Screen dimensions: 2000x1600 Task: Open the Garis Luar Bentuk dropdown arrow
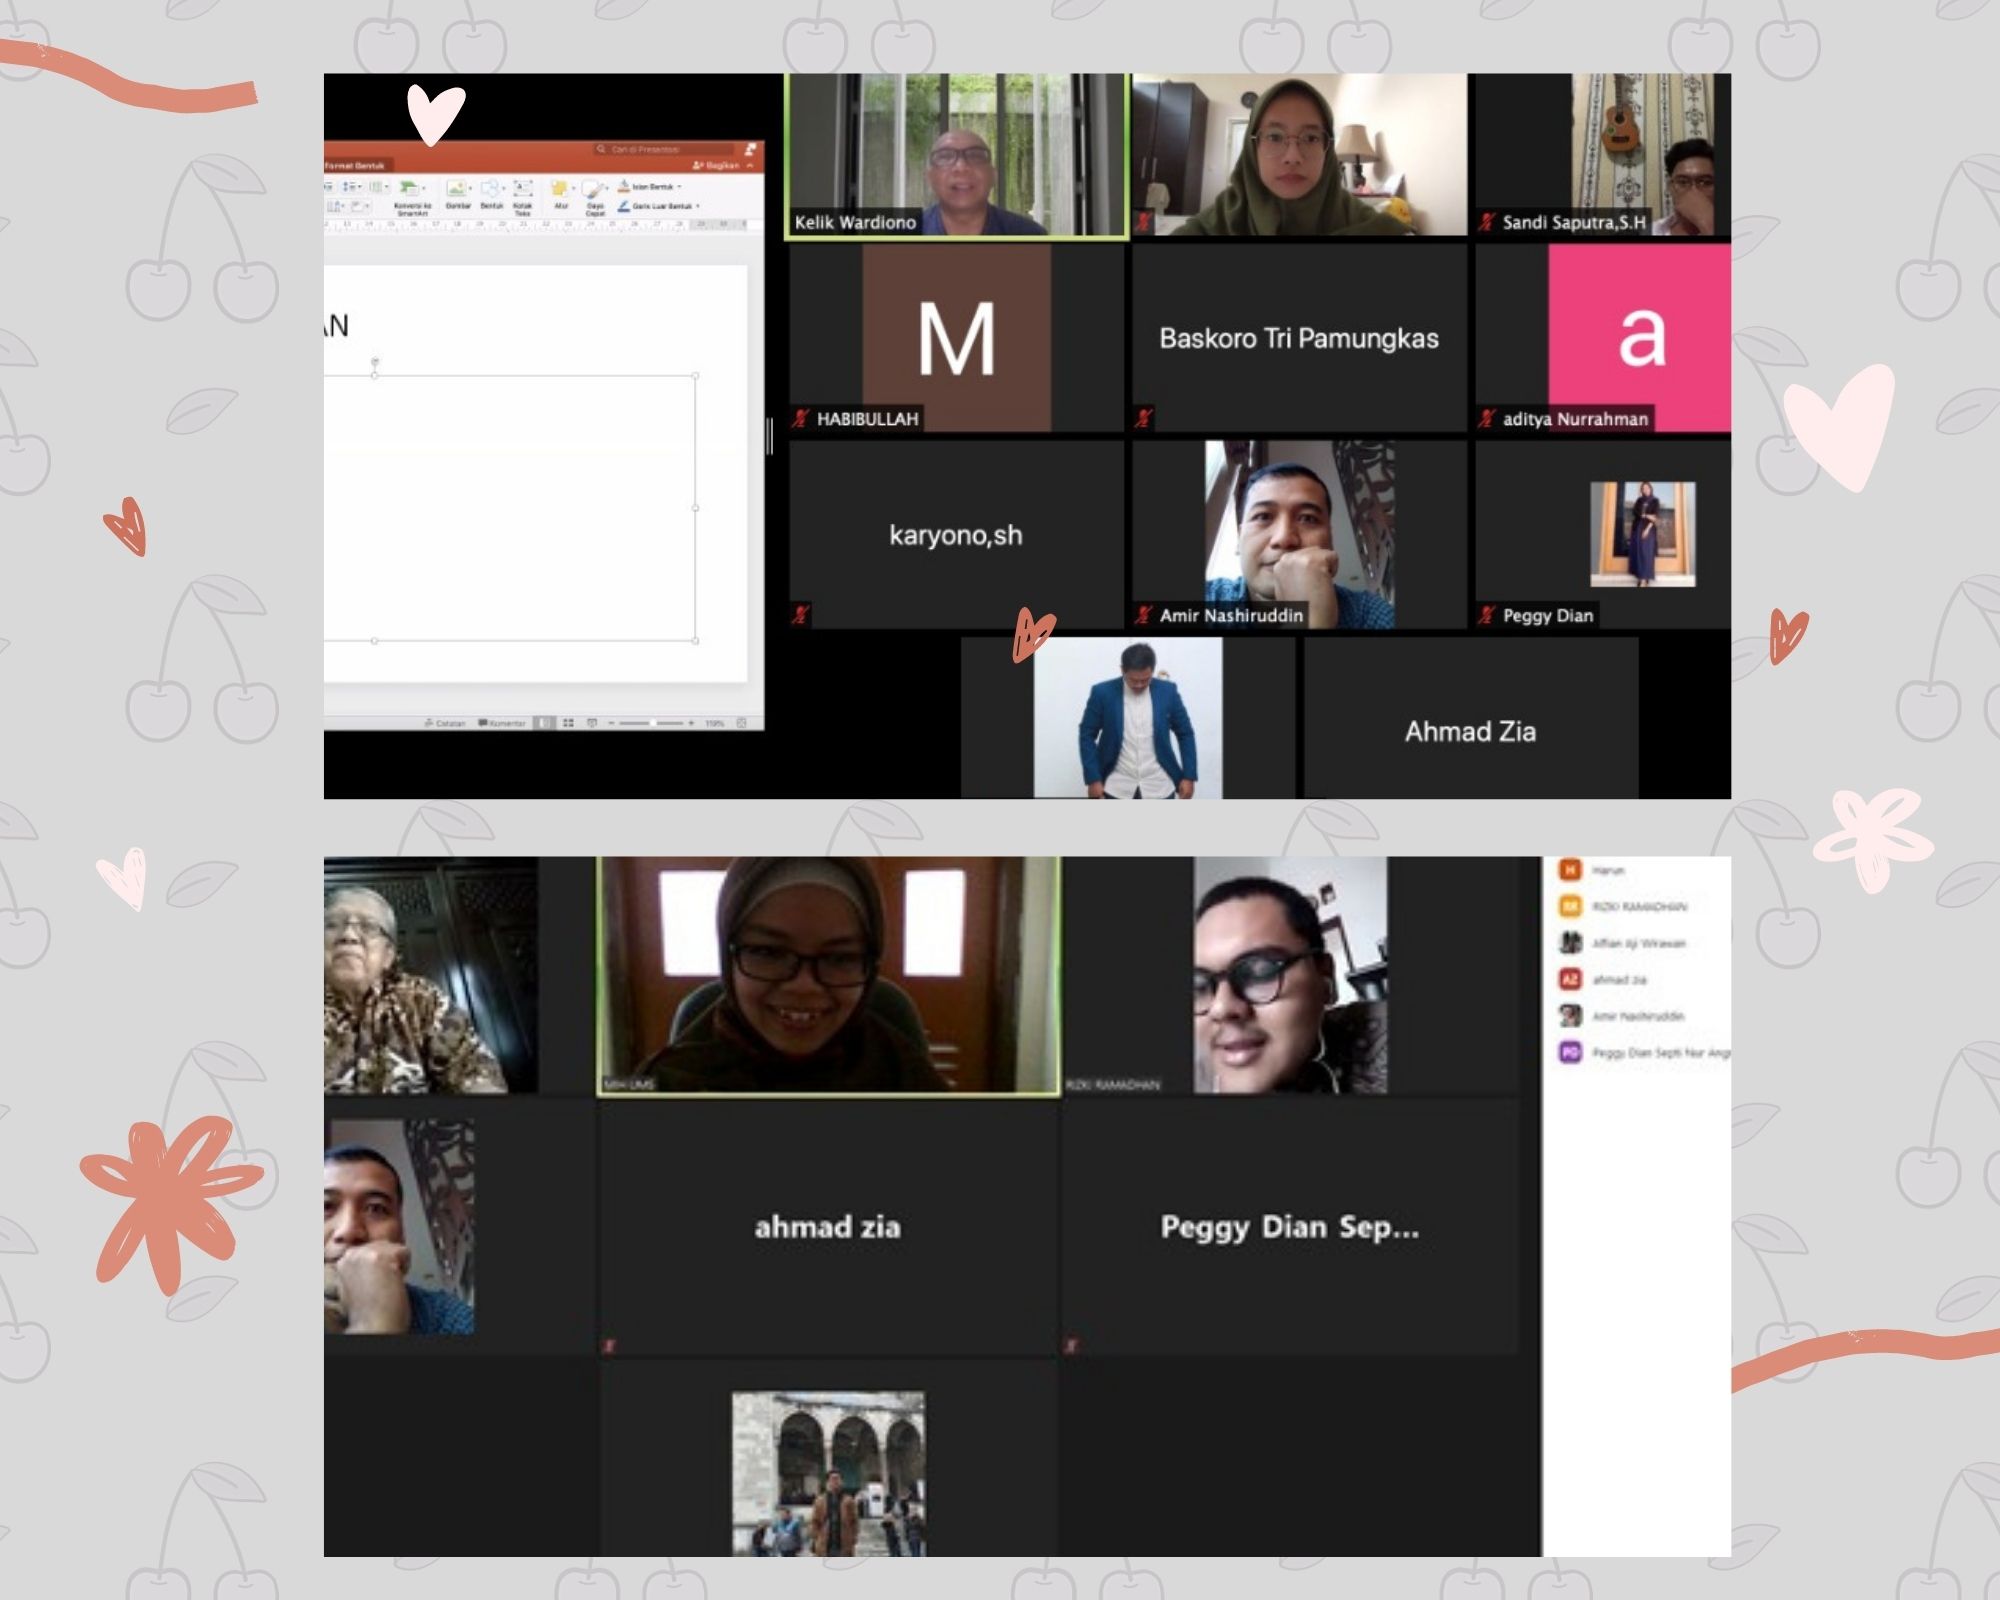pos(698,206)
